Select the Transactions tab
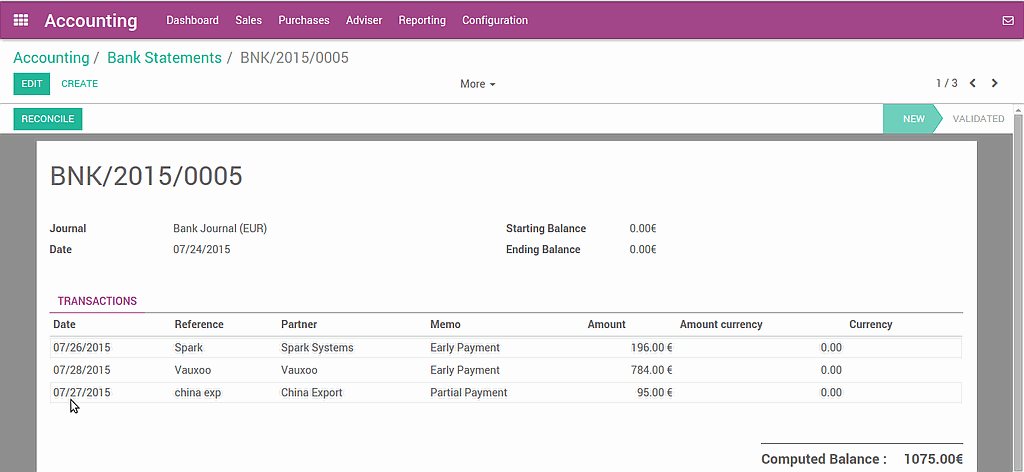 [97, 301]
